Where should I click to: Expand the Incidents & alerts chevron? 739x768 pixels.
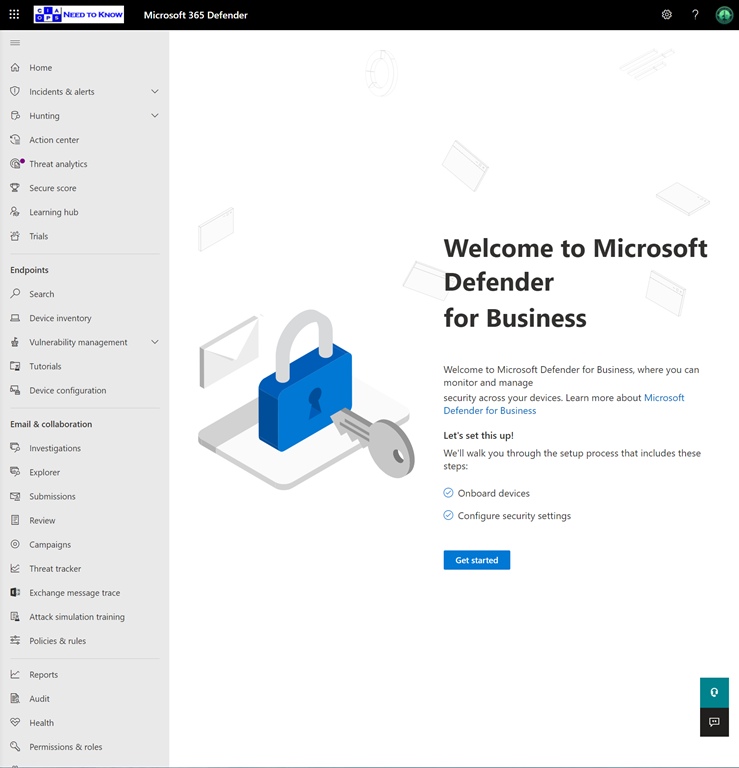pyautogui.click(x=155, y=92)
